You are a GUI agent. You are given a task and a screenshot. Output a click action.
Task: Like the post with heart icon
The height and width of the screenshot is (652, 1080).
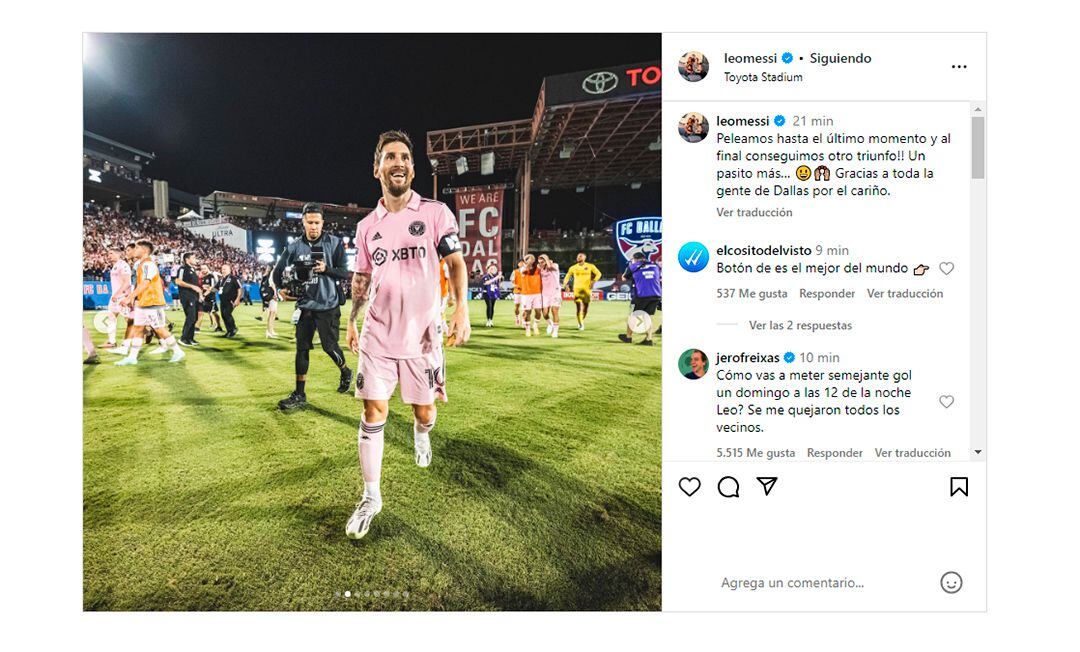690,487
